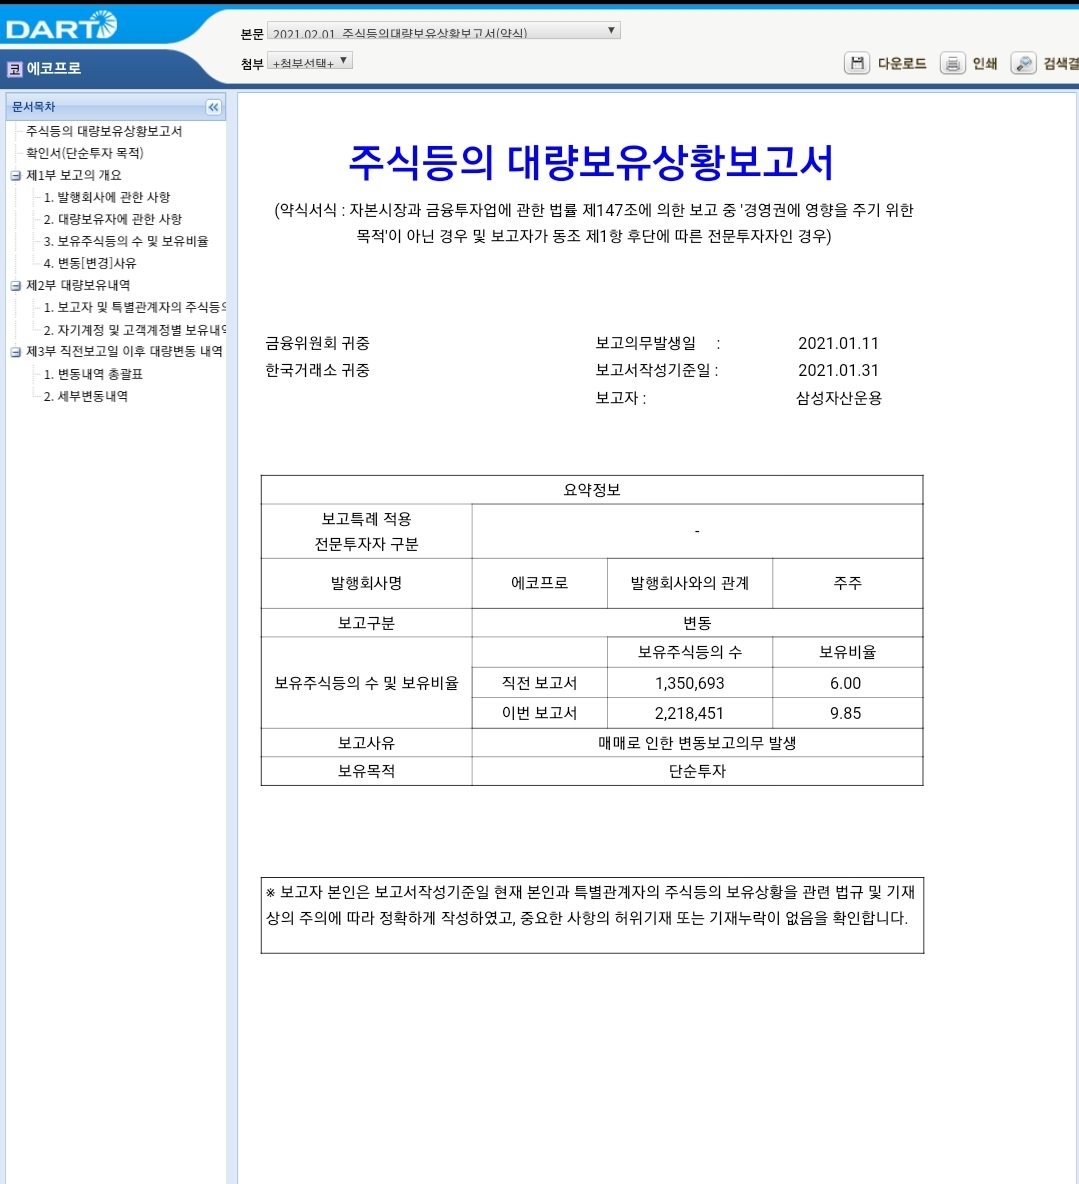Image resolution: width=1079 pixels, height=1184 pixels.
Task: Click the 에코프로 company name in header
Action: [54, 69]
